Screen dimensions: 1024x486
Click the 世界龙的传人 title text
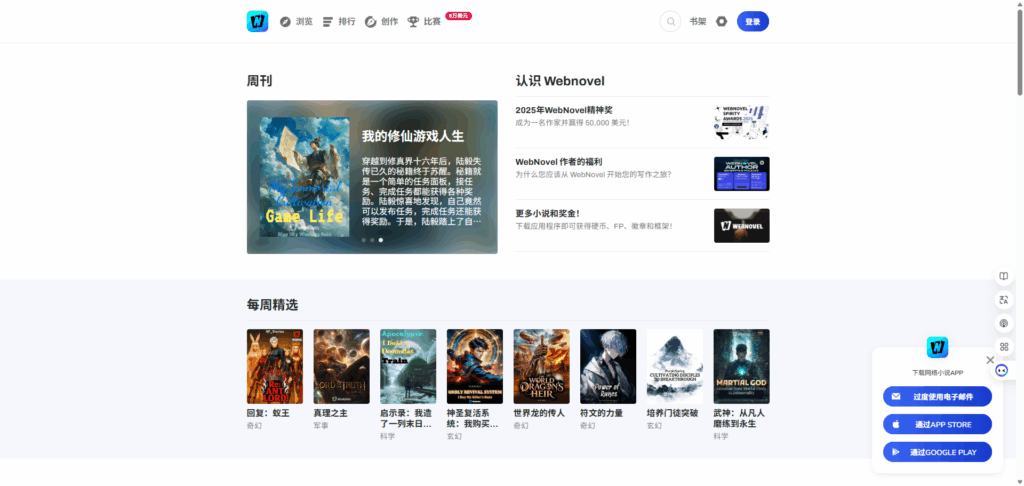pos(539,413)
